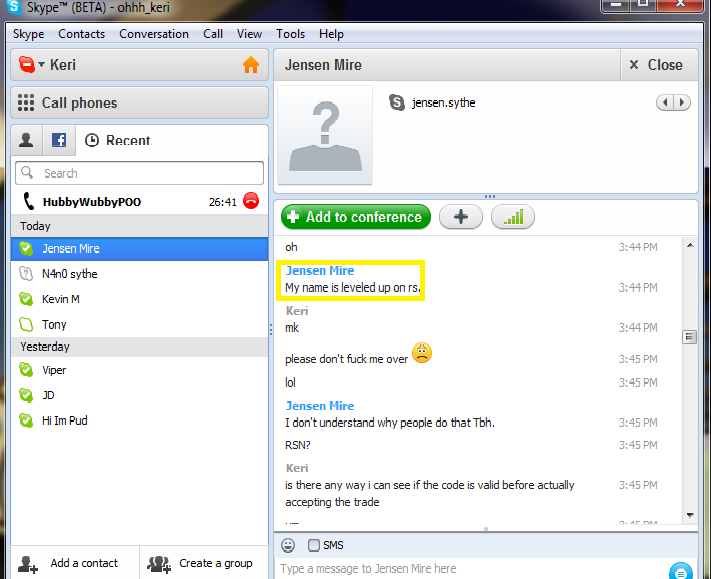Open the Call menu
Viewport: 711px width, 579px height.
tap(213, 34)
